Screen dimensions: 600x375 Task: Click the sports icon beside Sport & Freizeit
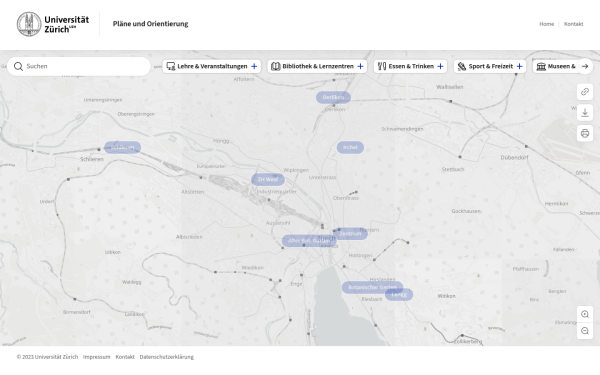pos(462,67)
